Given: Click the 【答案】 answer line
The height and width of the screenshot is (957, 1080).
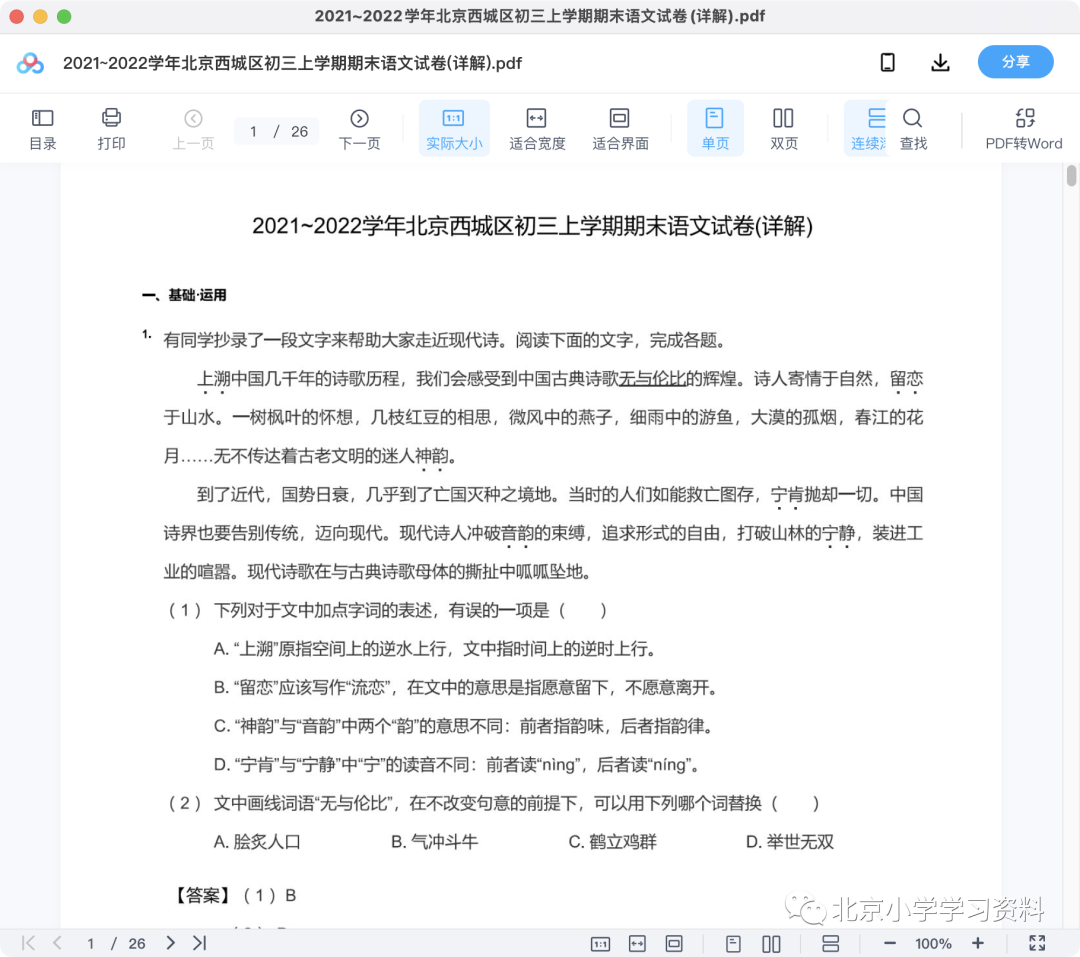Looking at the screenshot, I should click(x=233, y=896).
